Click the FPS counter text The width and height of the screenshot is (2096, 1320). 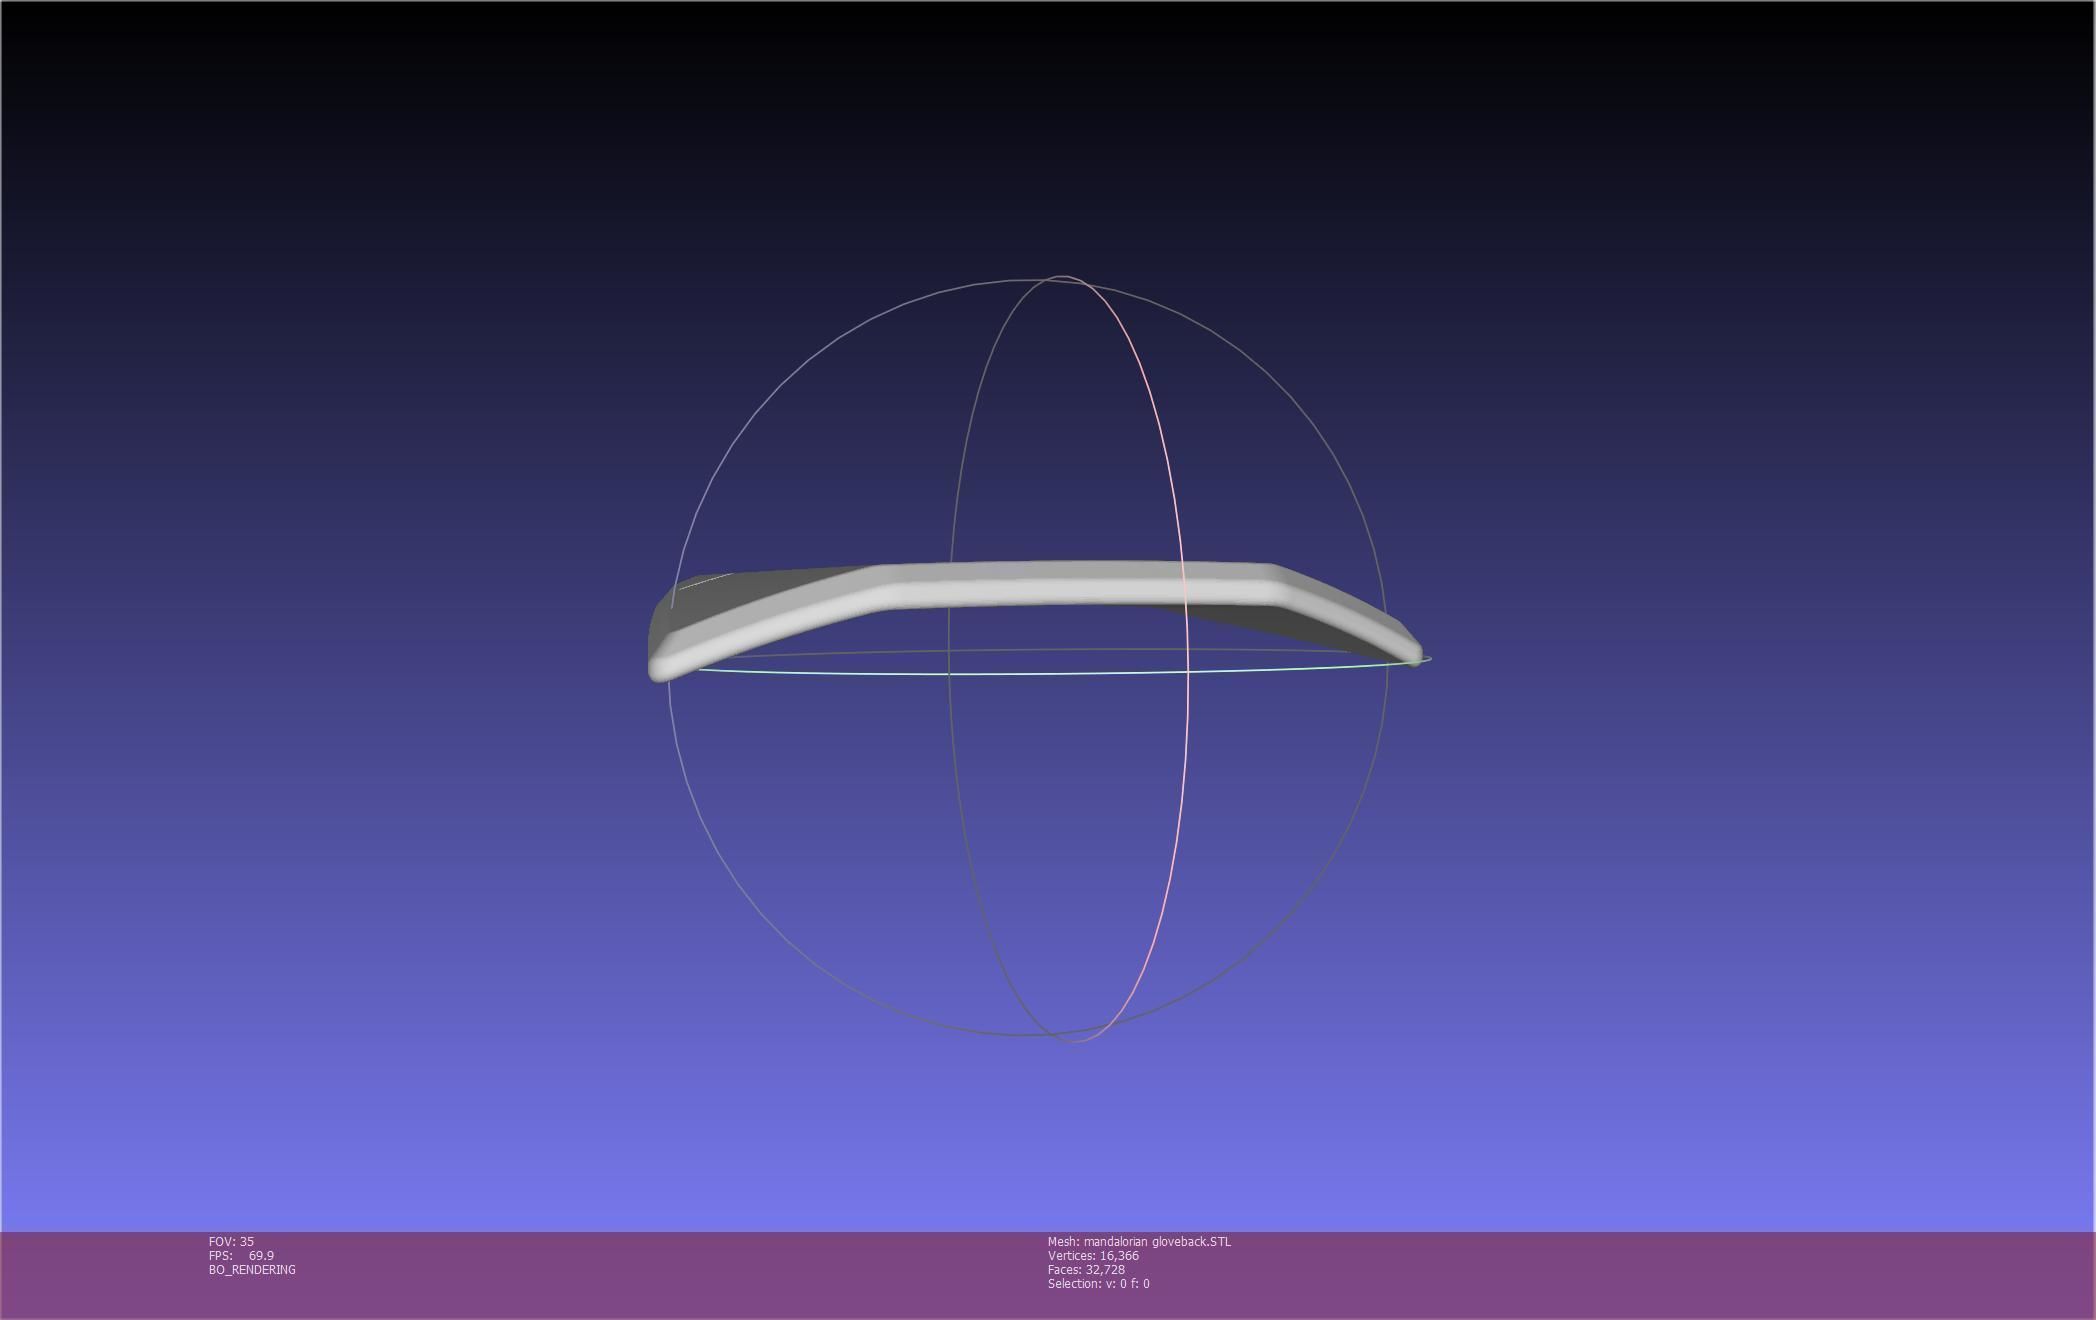pos(241,1255)
